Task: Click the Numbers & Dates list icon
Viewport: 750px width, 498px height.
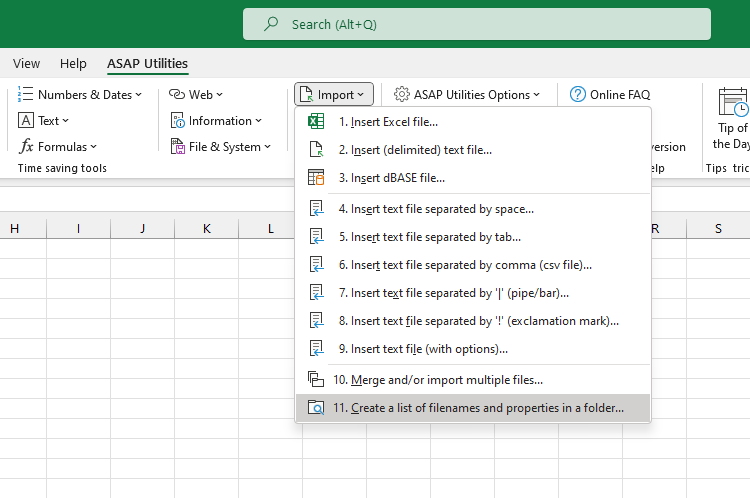Action: 25,94
